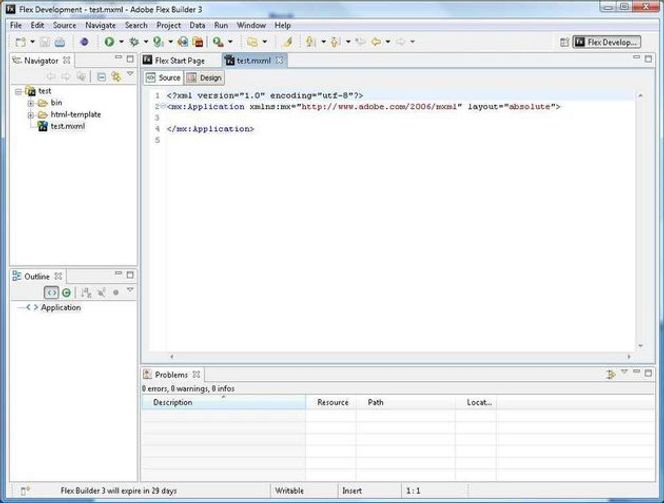This screenshot has height=503, width=664.
Task: Click the yellow Back navigation arrow
Action: click(x=376, y=42)
